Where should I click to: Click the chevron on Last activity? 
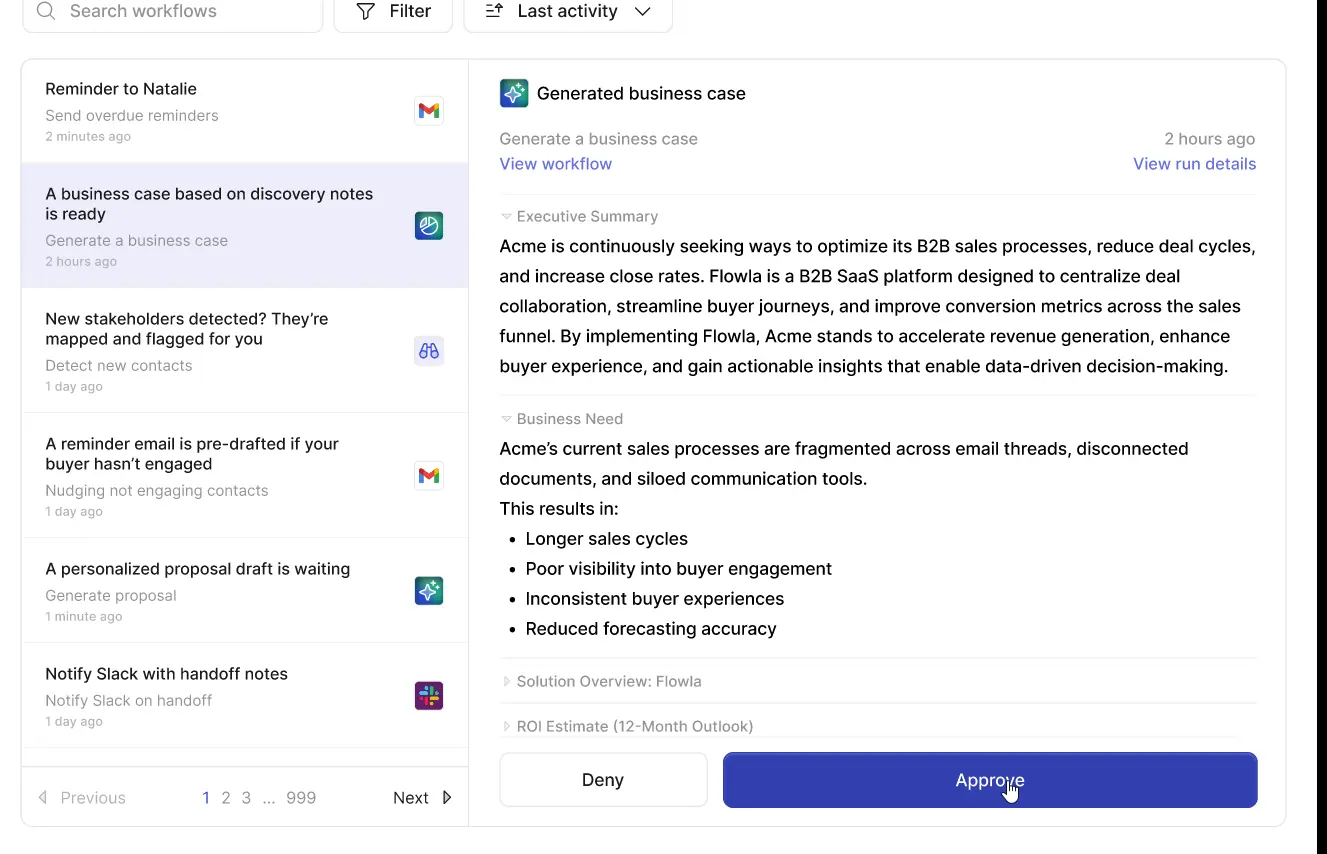tap(642, 12)
